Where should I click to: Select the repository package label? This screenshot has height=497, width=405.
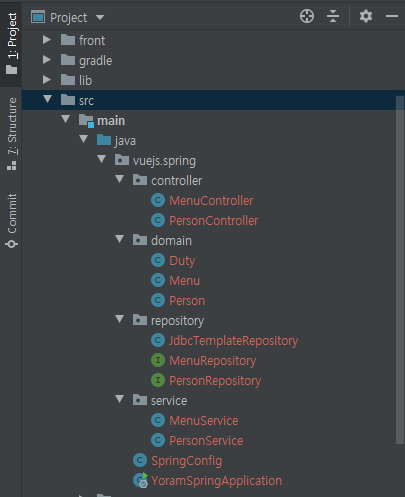coord(177,321)
